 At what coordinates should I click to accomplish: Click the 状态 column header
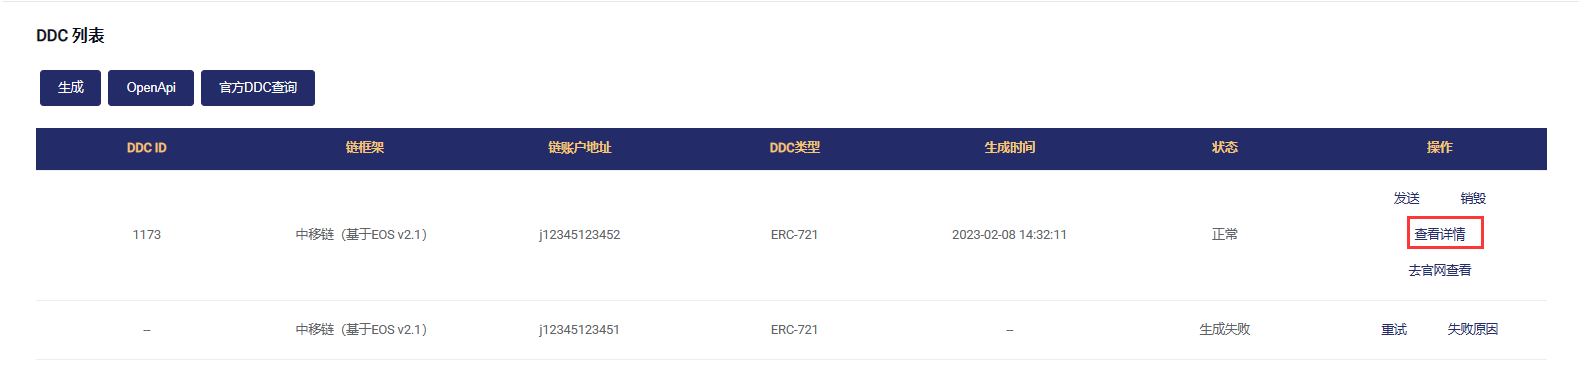(1224, 148)
